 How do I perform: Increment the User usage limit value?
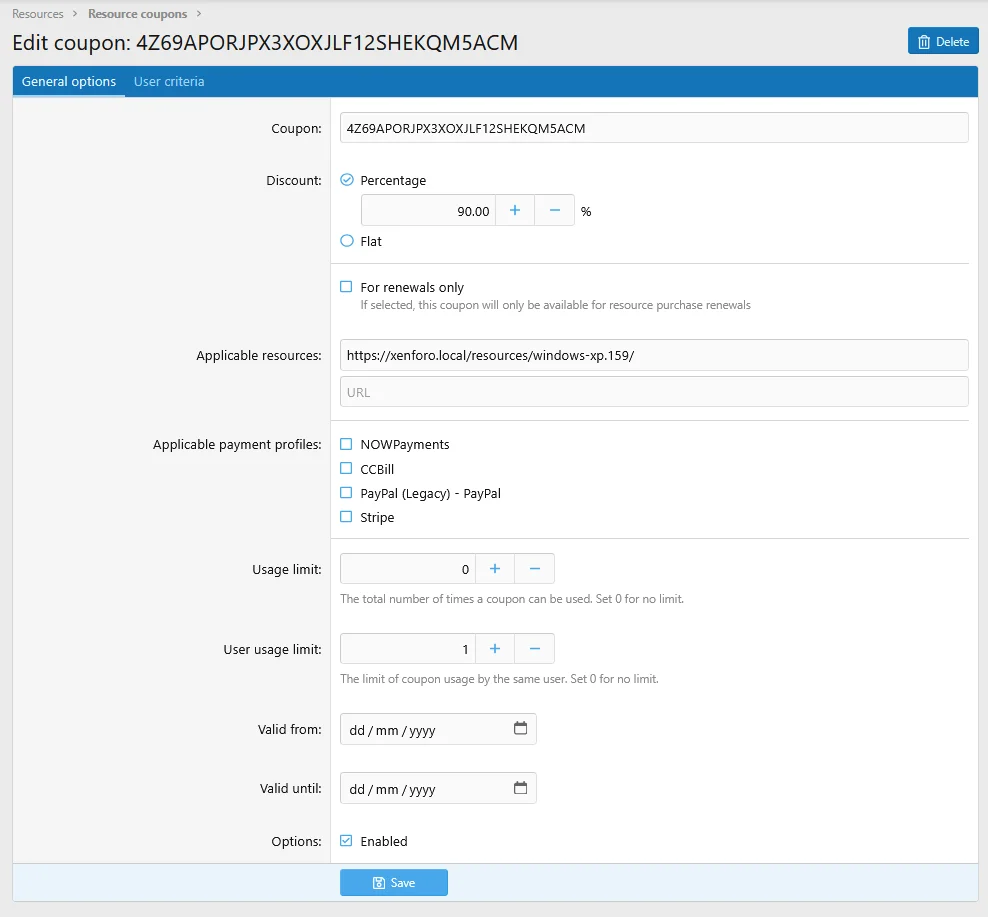pyautogui.click(x=494, y=649)
